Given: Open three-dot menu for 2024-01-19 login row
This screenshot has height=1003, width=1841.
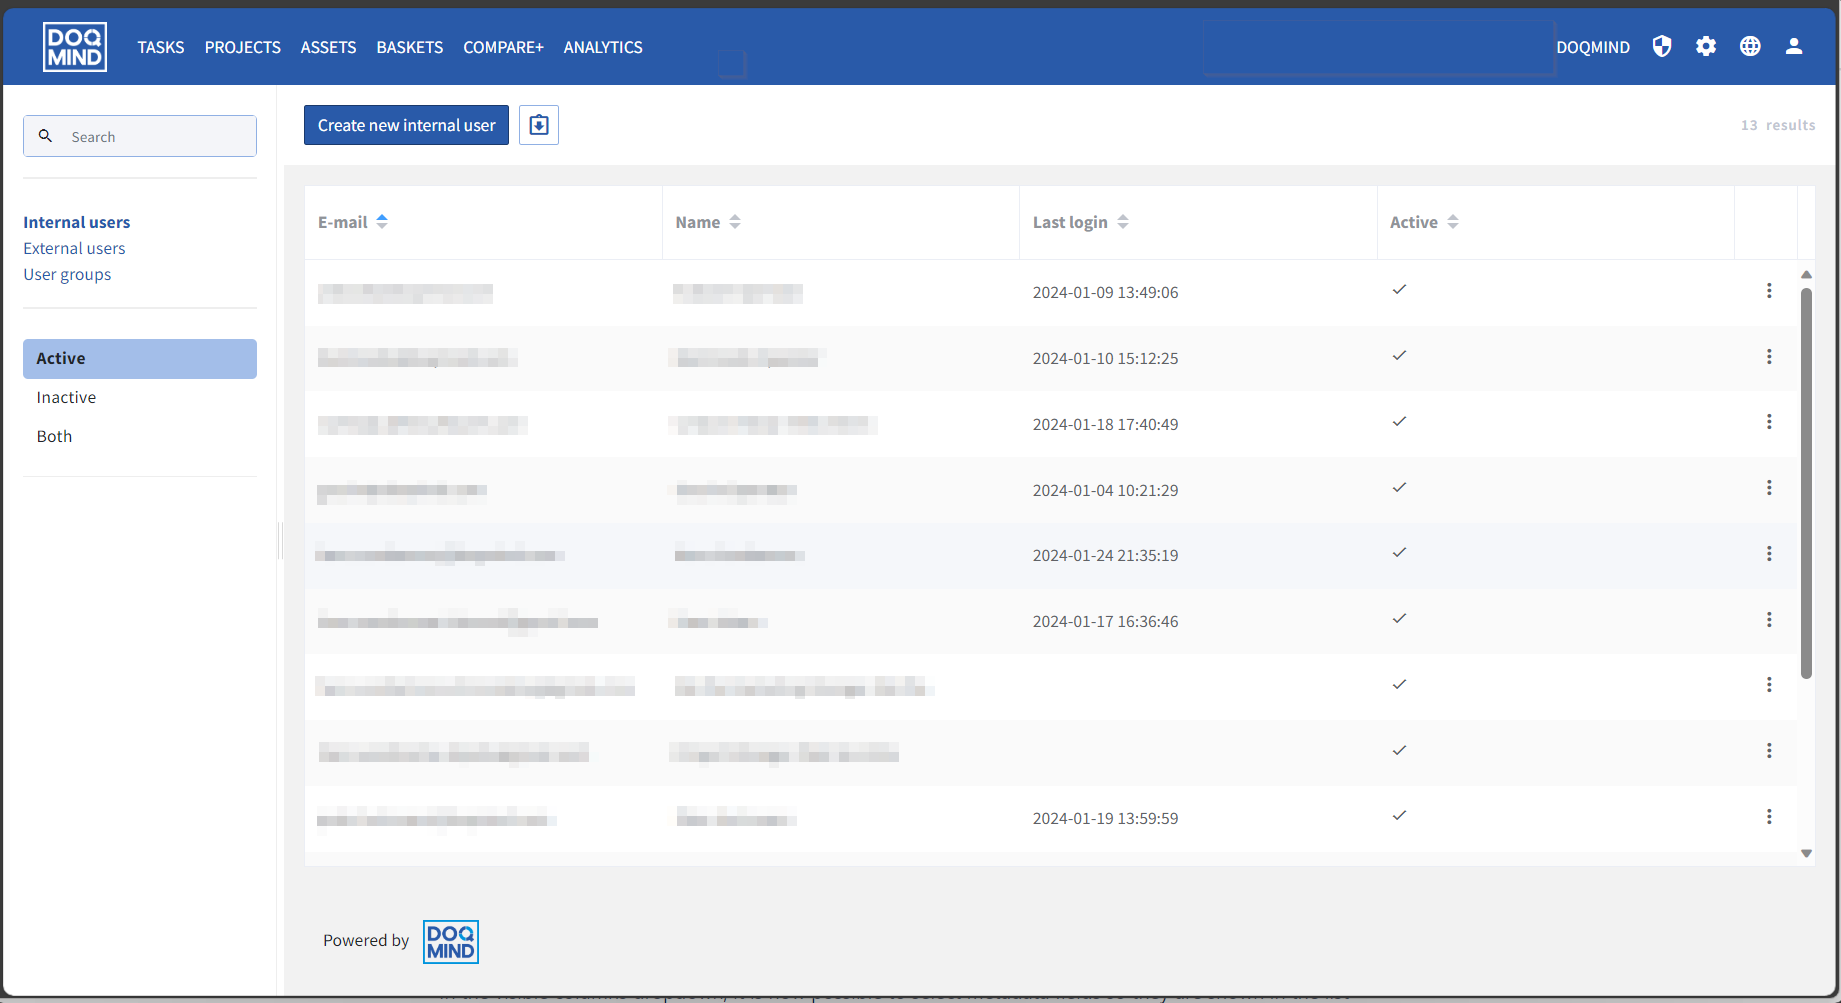Looking at the screenshot, I should [1769, 817].
